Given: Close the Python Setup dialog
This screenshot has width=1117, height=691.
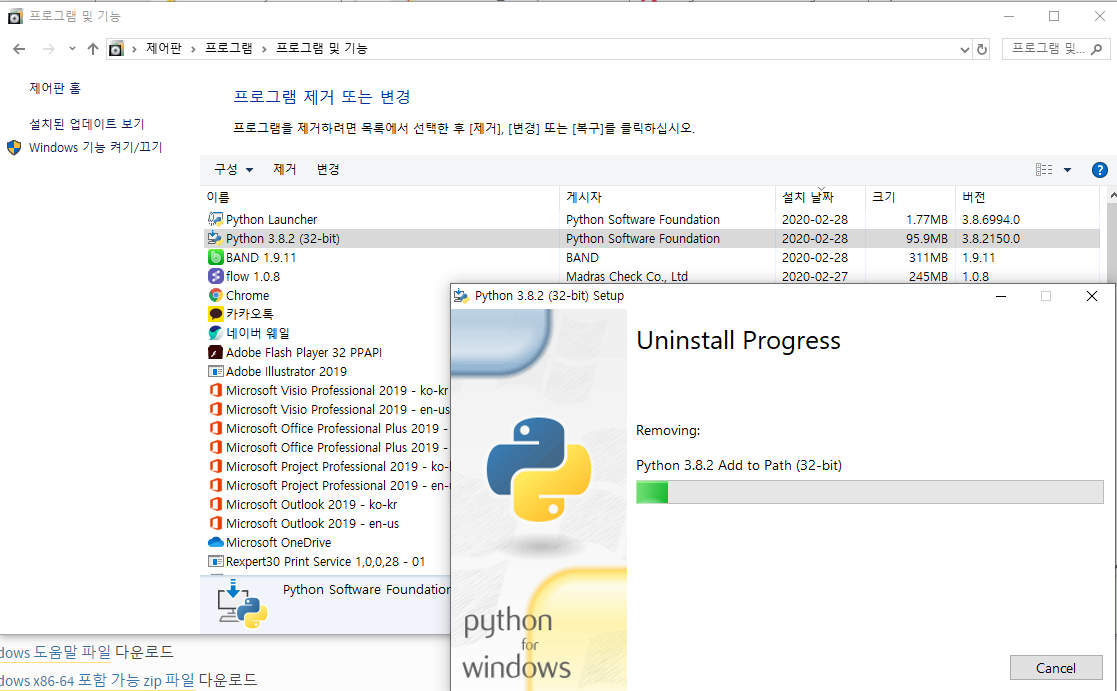Looking at the screenshot, I should [1091, 296].
